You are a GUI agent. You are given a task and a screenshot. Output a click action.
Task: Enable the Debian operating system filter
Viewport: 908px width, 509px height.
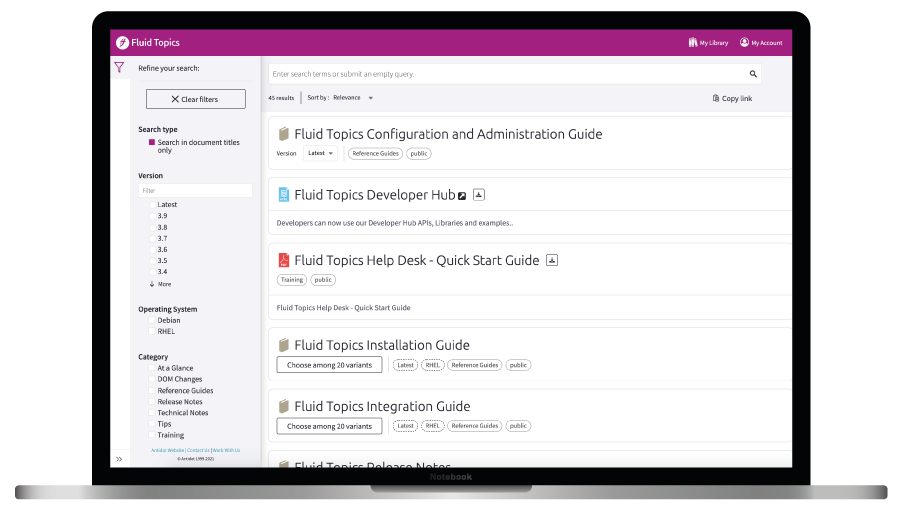pos(152,320)
